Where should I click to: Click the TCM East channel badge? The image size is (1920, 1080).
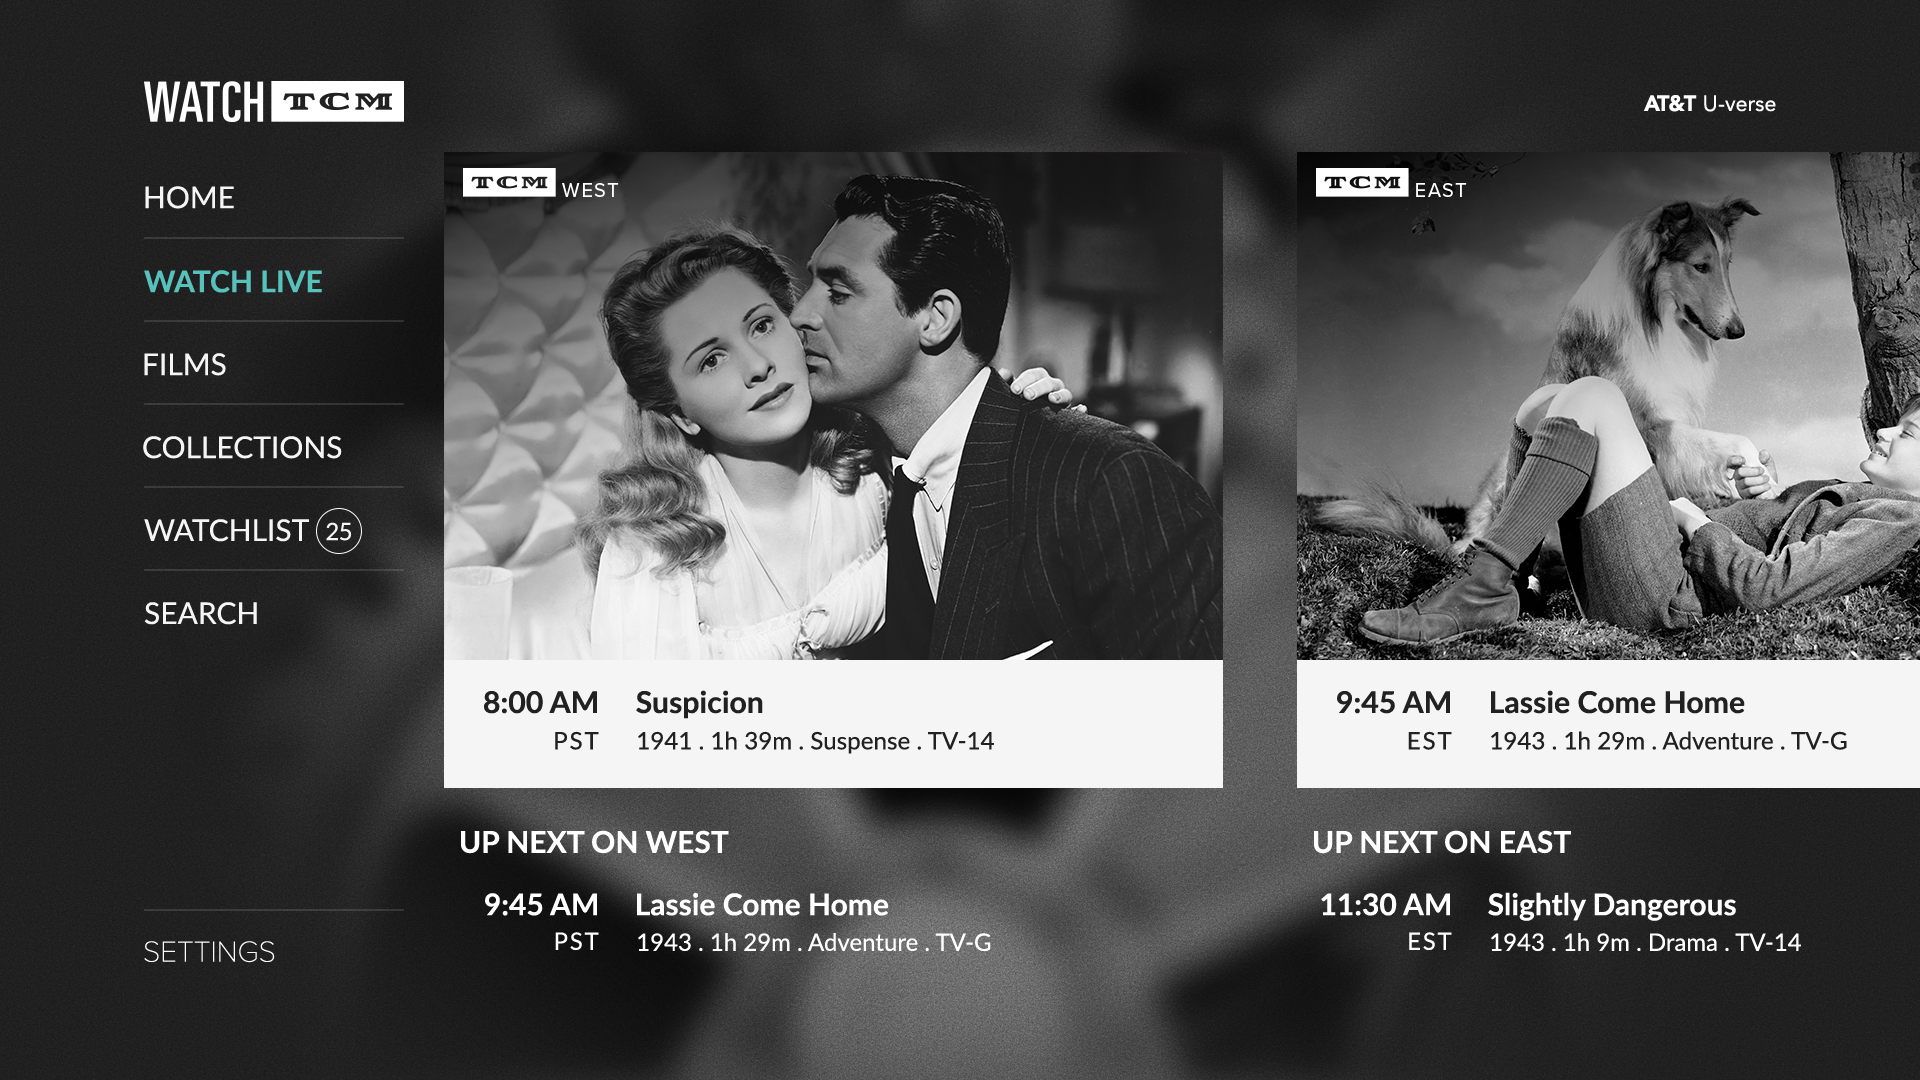pos(1391,184)
